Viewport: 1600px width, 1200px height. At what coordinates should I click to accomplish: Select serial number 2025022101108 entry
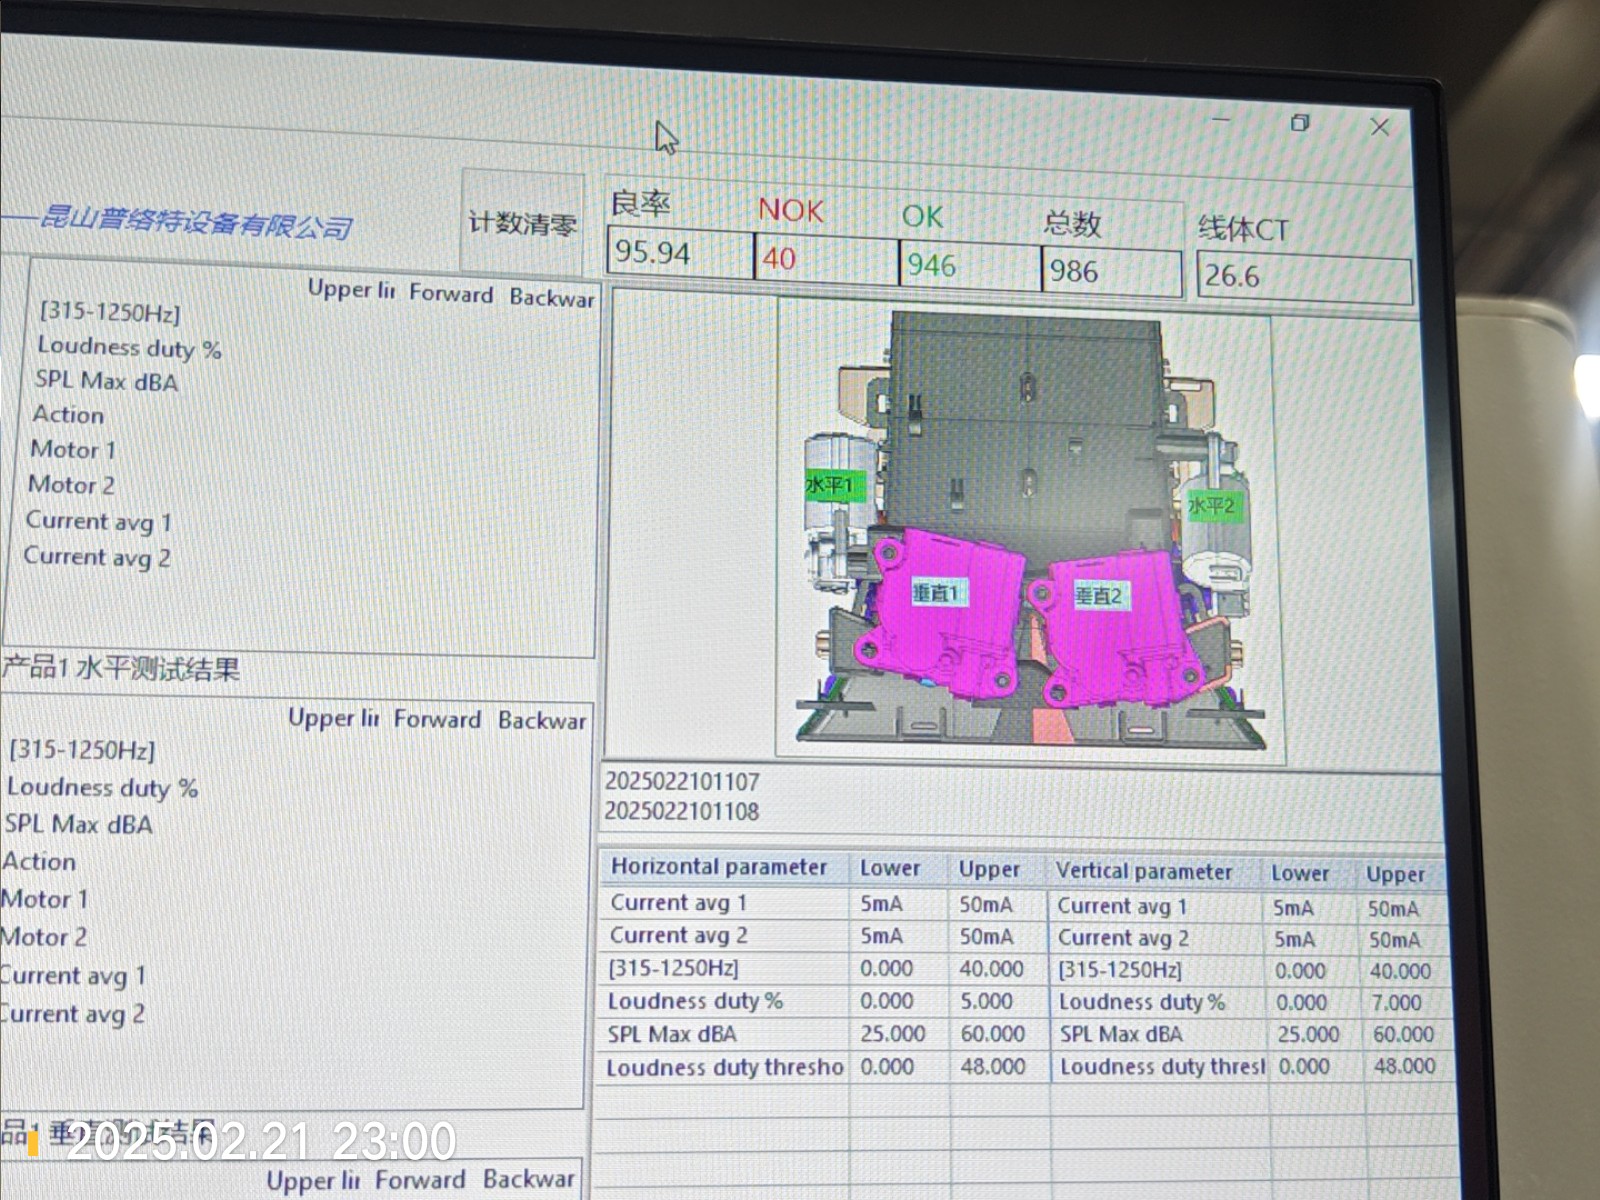click(x=682, y=811)
